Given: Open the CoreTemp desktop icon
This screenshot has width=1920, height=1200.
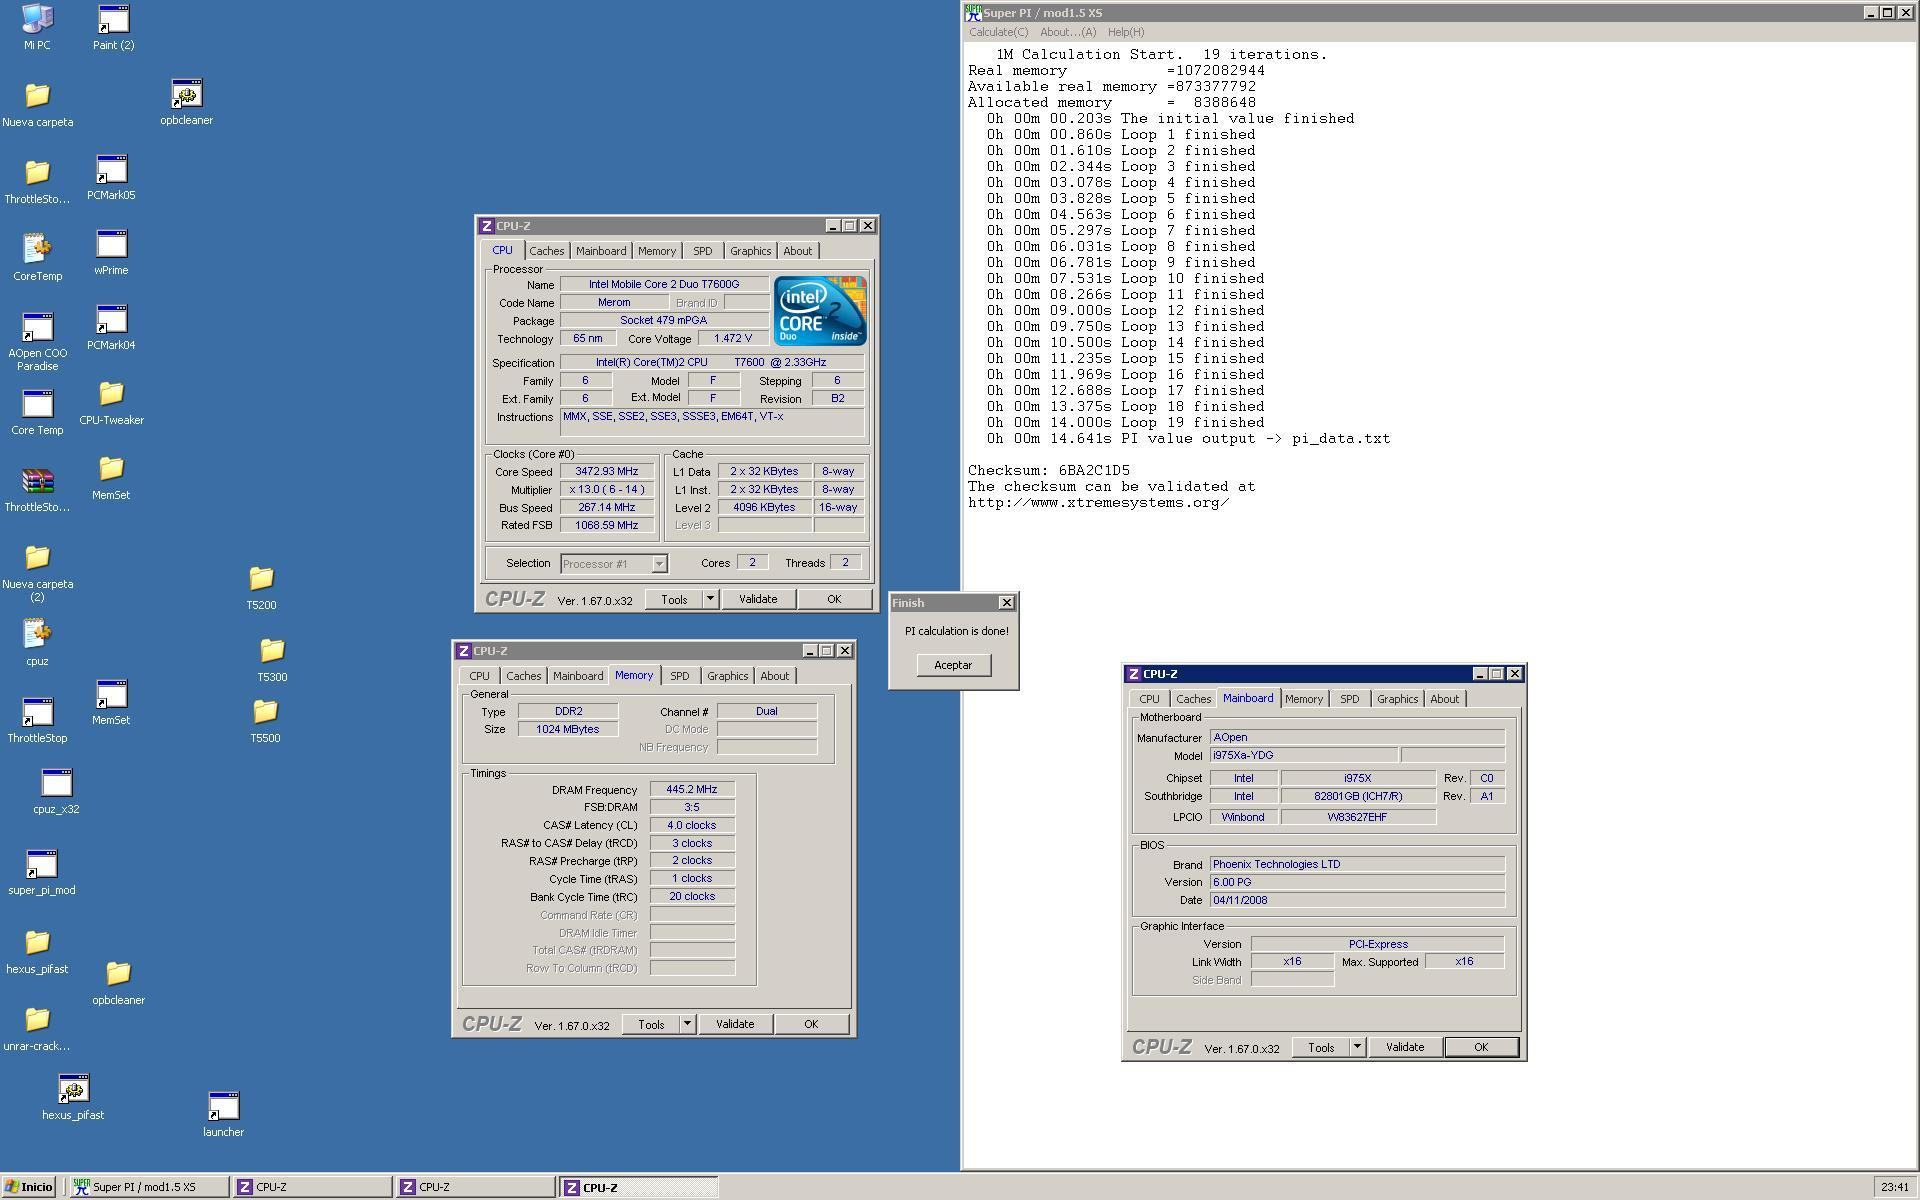Looking at the screenshot, I should pos(37,249).
